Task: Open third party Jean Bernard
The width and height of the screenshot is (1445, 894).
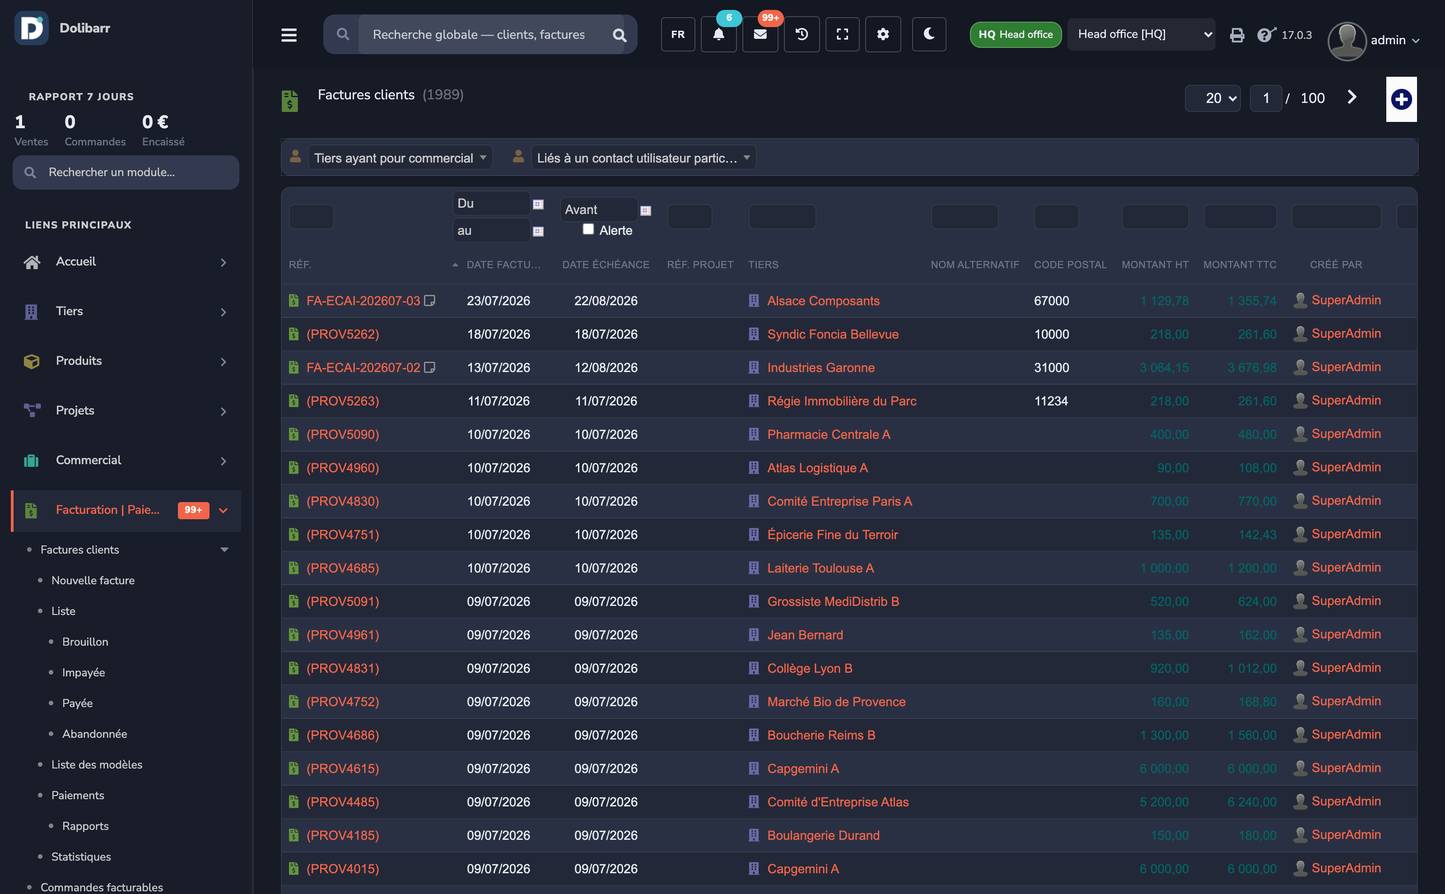Action: pyautogui.click(x=805, y=635)
